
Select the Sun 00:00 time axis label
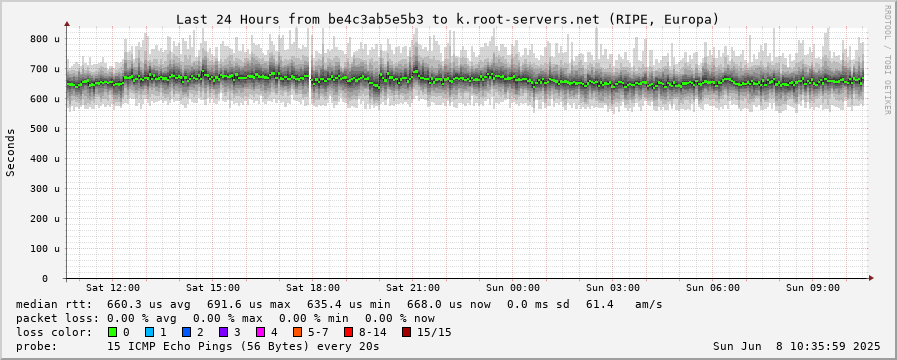pyautogui.click(x=513, y=287)
